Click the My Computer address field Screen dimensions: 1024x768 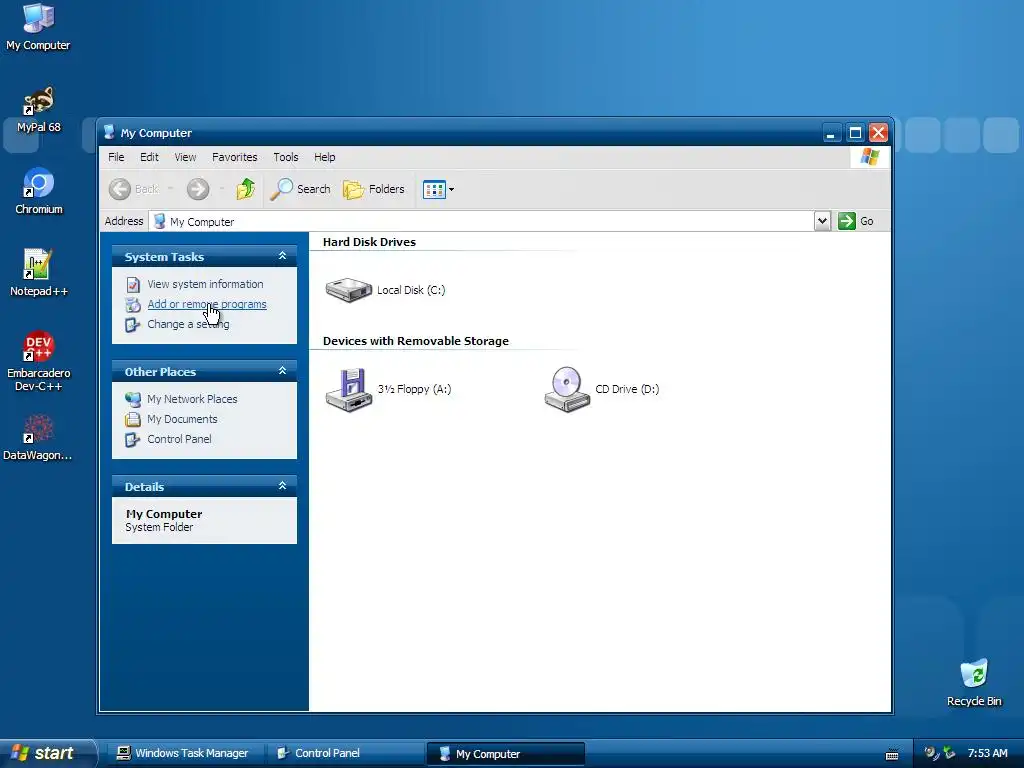[x=482, y=221]
